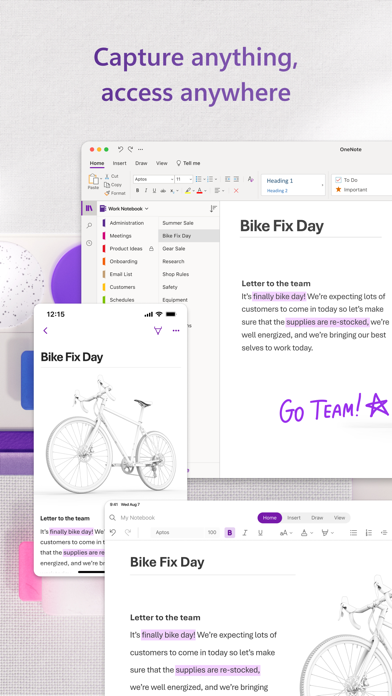The width and height of the screenshot is (392, 696).
Task: Tap the three-dots more icon in the phone app
Action: click(x=176, y=330)
